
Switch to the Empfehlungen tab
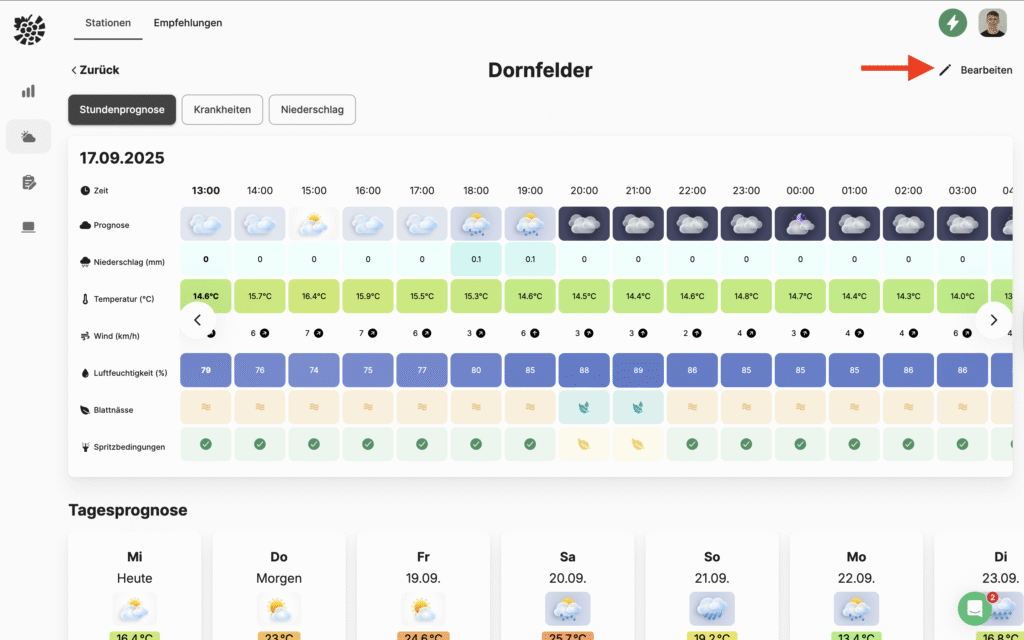188,23
